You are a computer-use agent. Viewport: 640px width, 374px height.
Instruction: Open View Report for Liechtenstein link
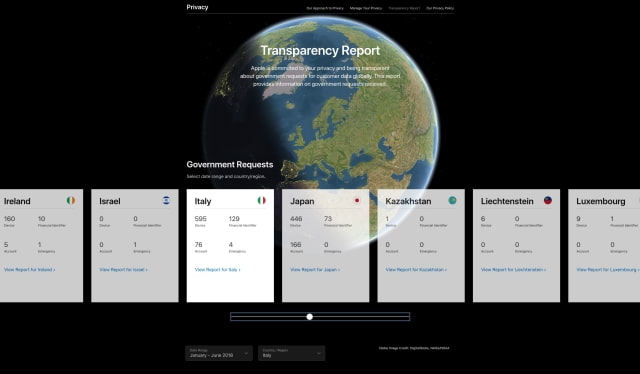coord(513,269)
